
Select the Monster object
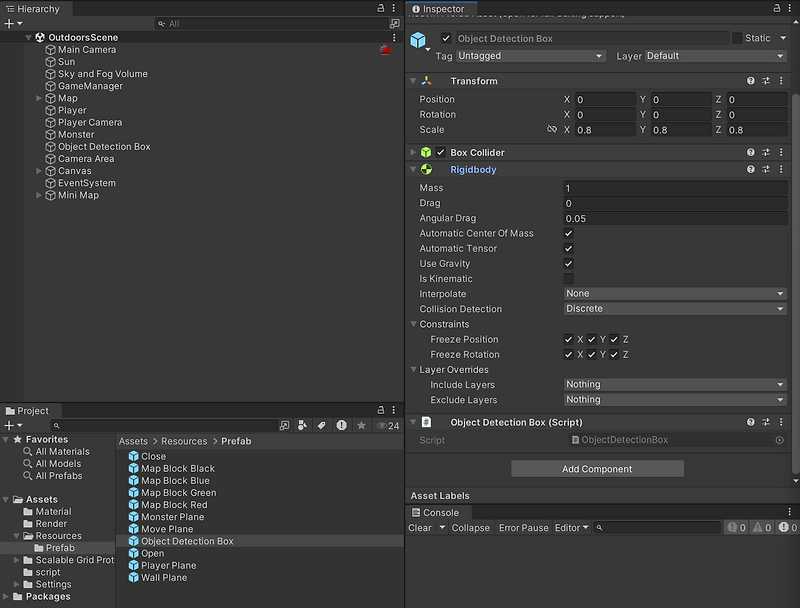pyautogui.click(x=76, y=135)
